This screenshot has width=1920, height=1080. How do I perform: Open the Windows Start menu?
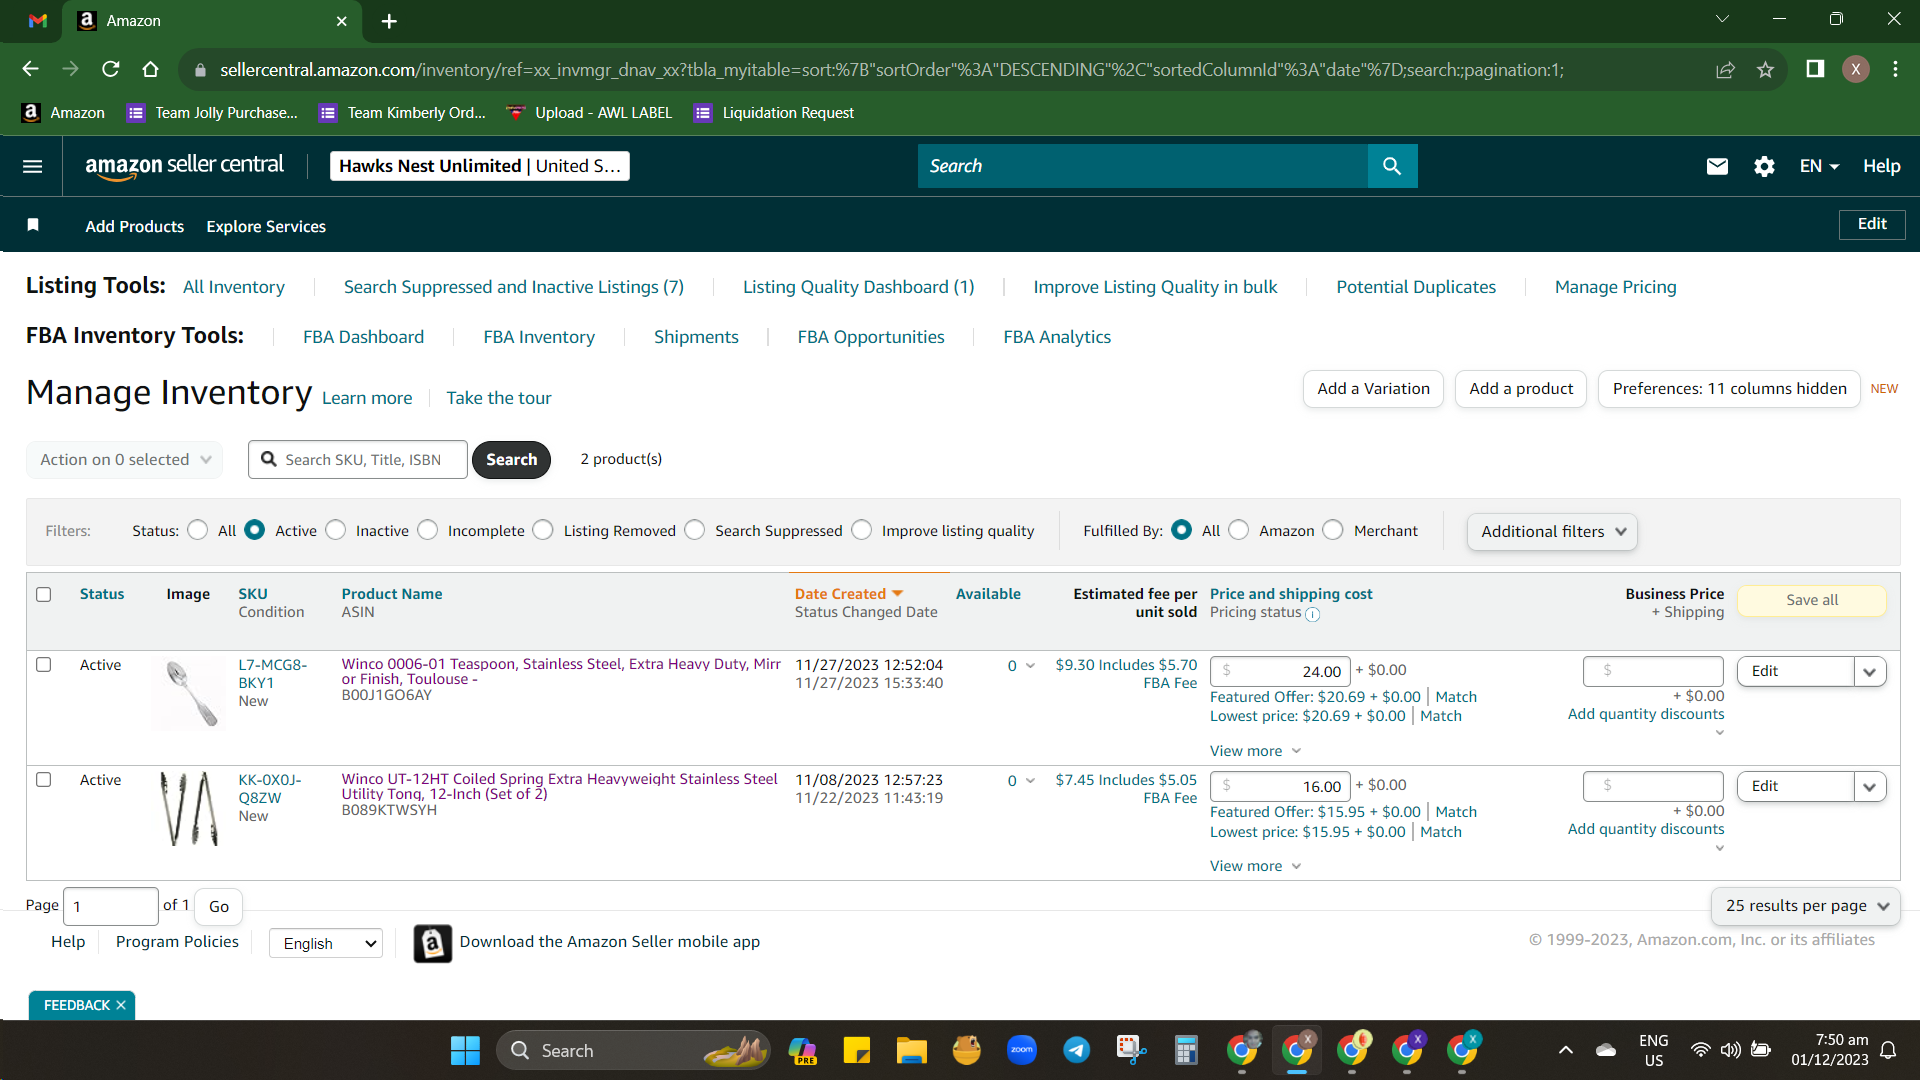pyautogui.click(x=465, y=1050)
